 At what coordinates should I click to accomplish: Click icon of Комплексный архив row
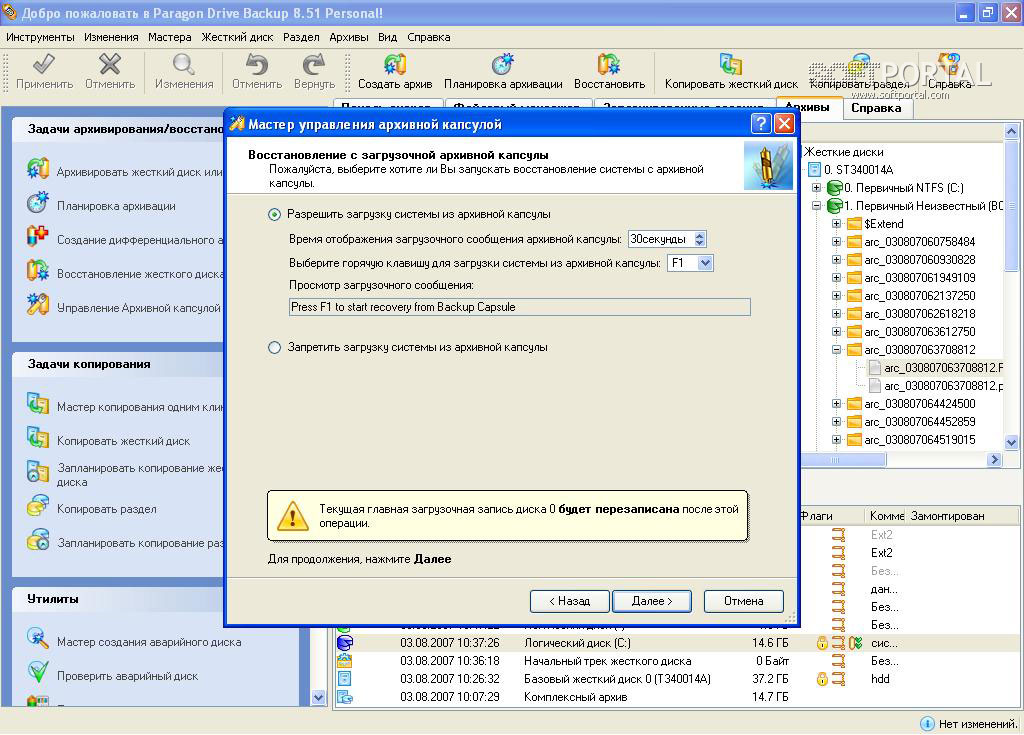[x=345, y=697]
